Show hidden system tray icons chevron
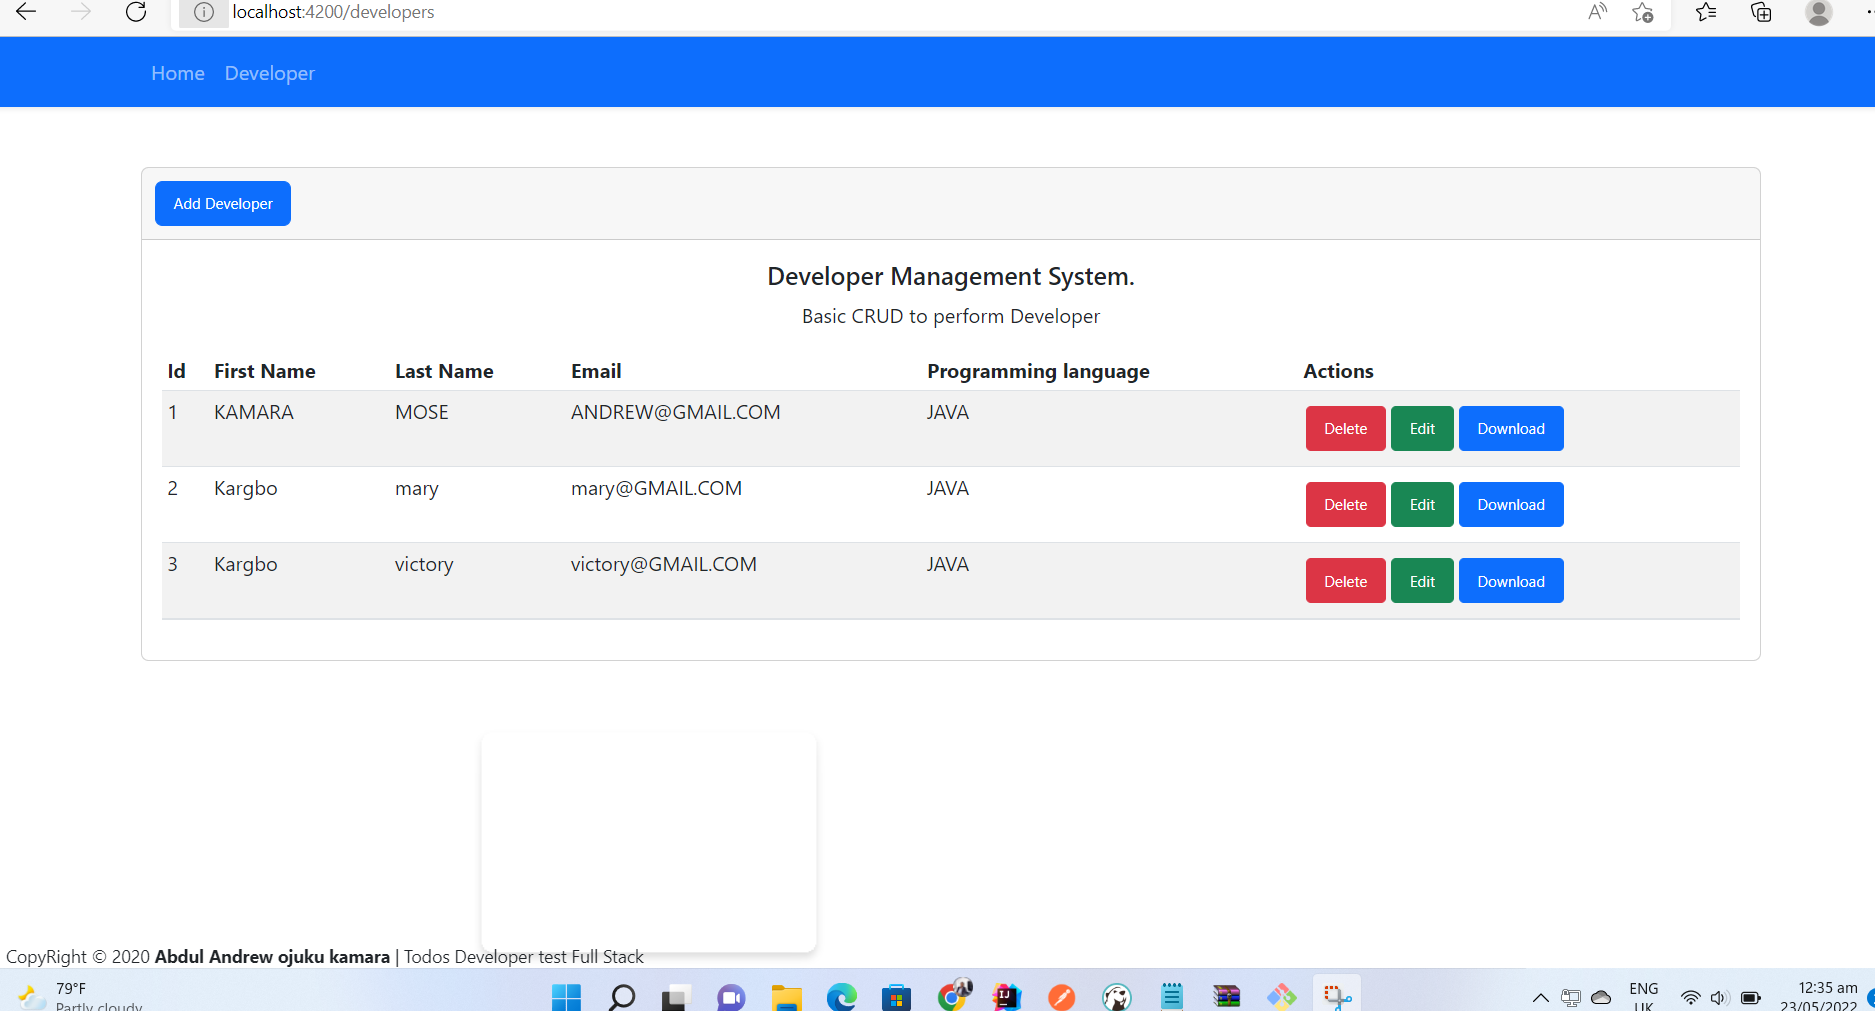Viewport: 1875px width, 1011px height. [1541, 998]
